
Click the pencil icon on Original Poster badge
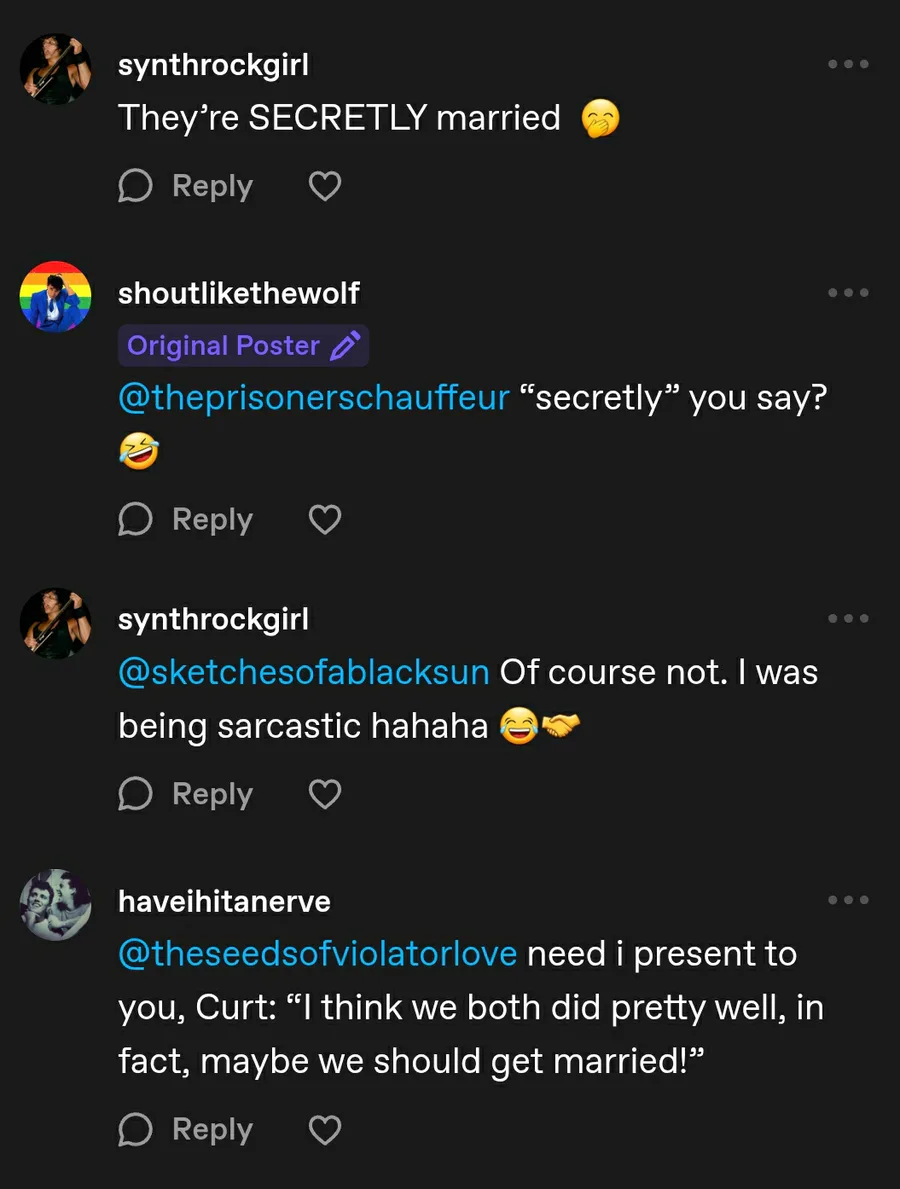345,346
